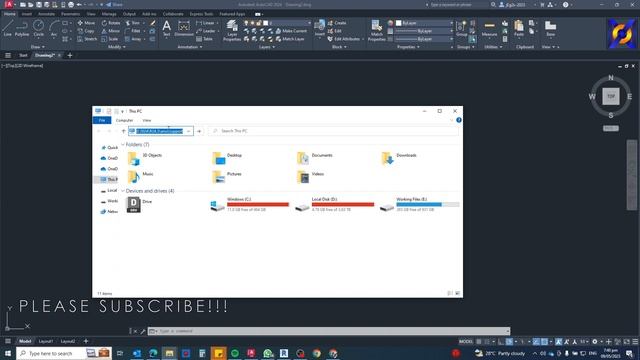Select the Layout1 tab

point(46,341)
